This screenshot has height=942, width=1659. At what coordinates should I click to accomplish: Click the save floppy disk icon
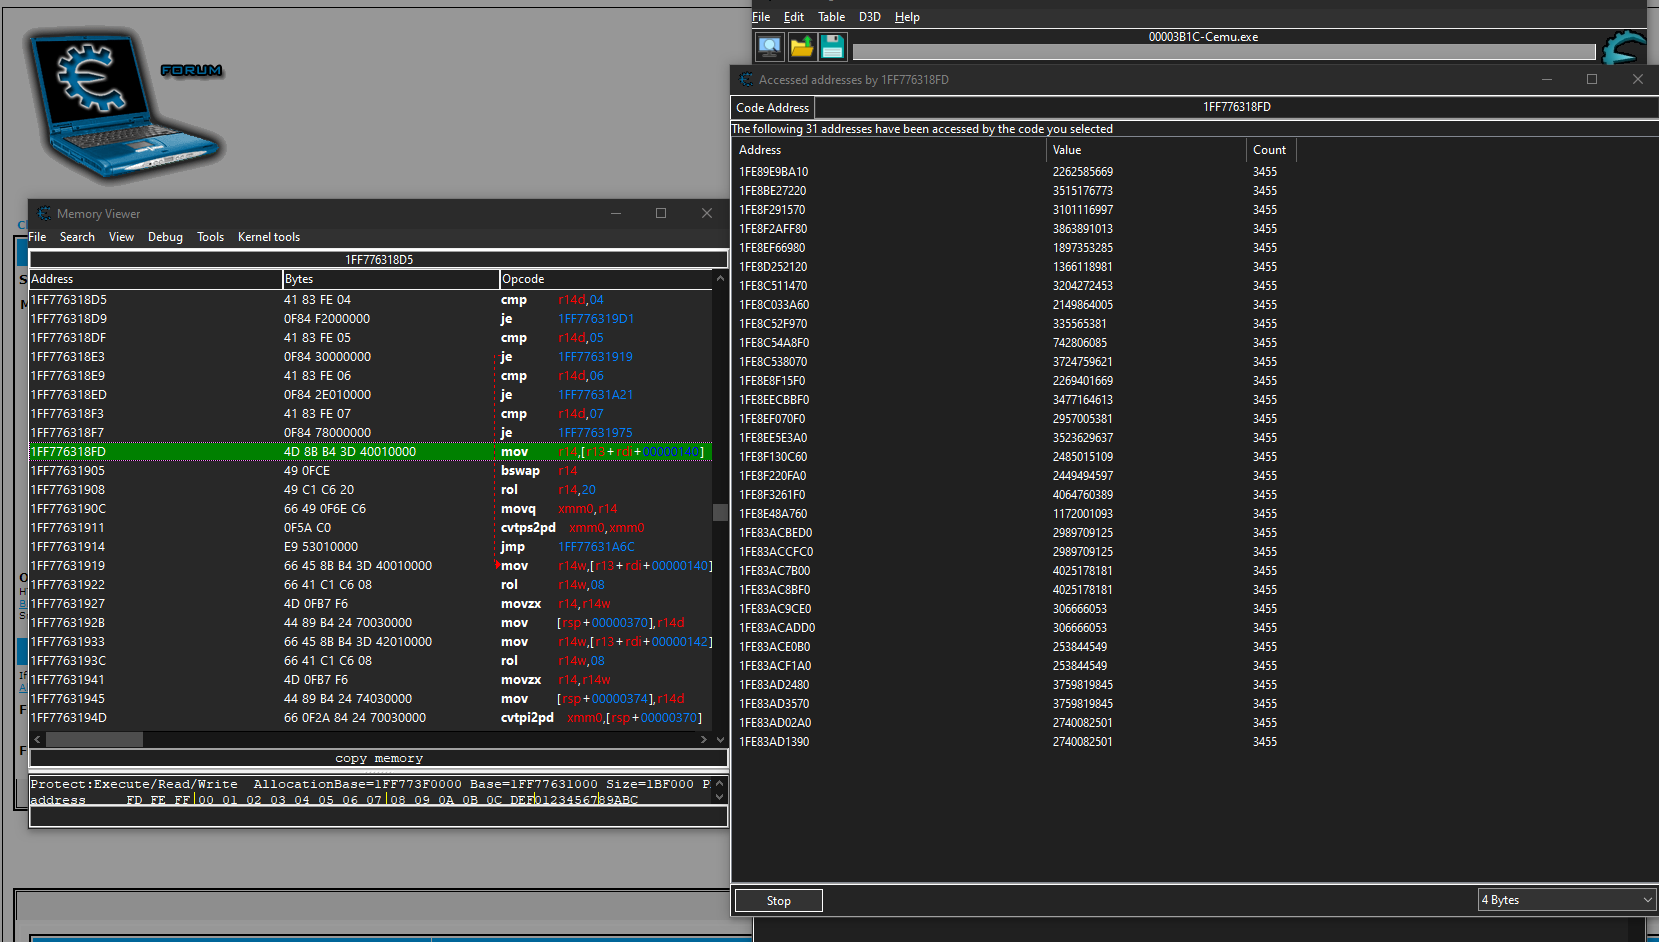pos(832,46)
